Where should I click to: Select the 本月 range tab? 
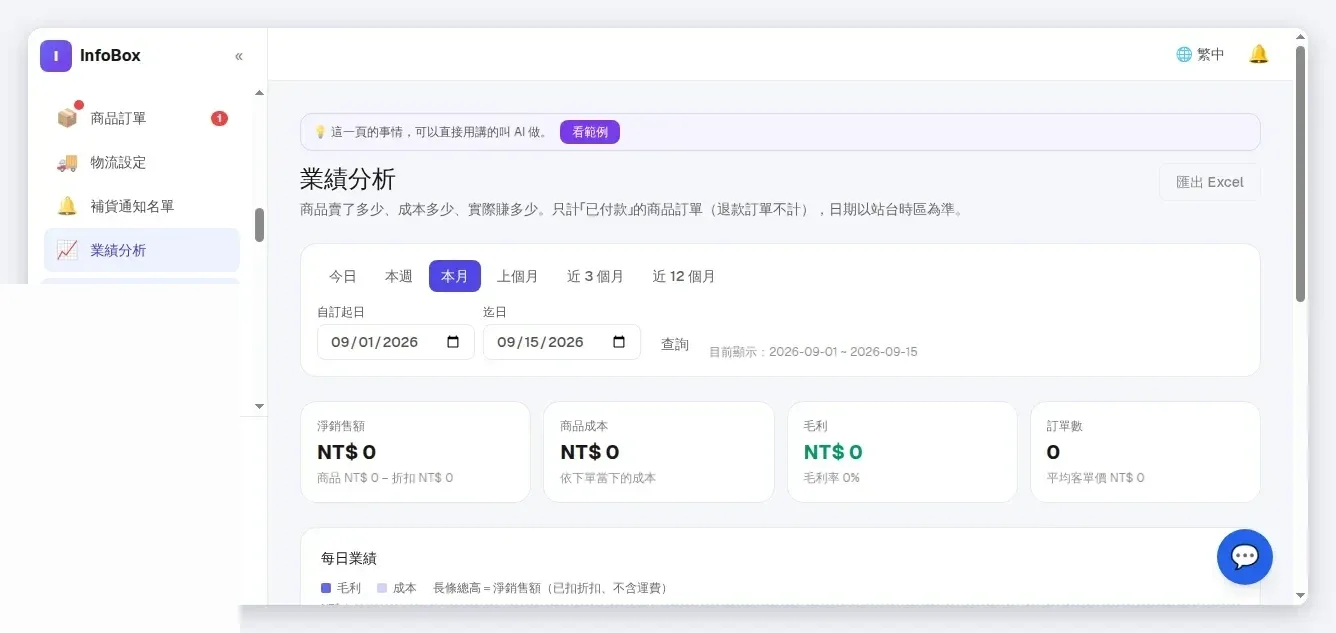click(455, 276)
